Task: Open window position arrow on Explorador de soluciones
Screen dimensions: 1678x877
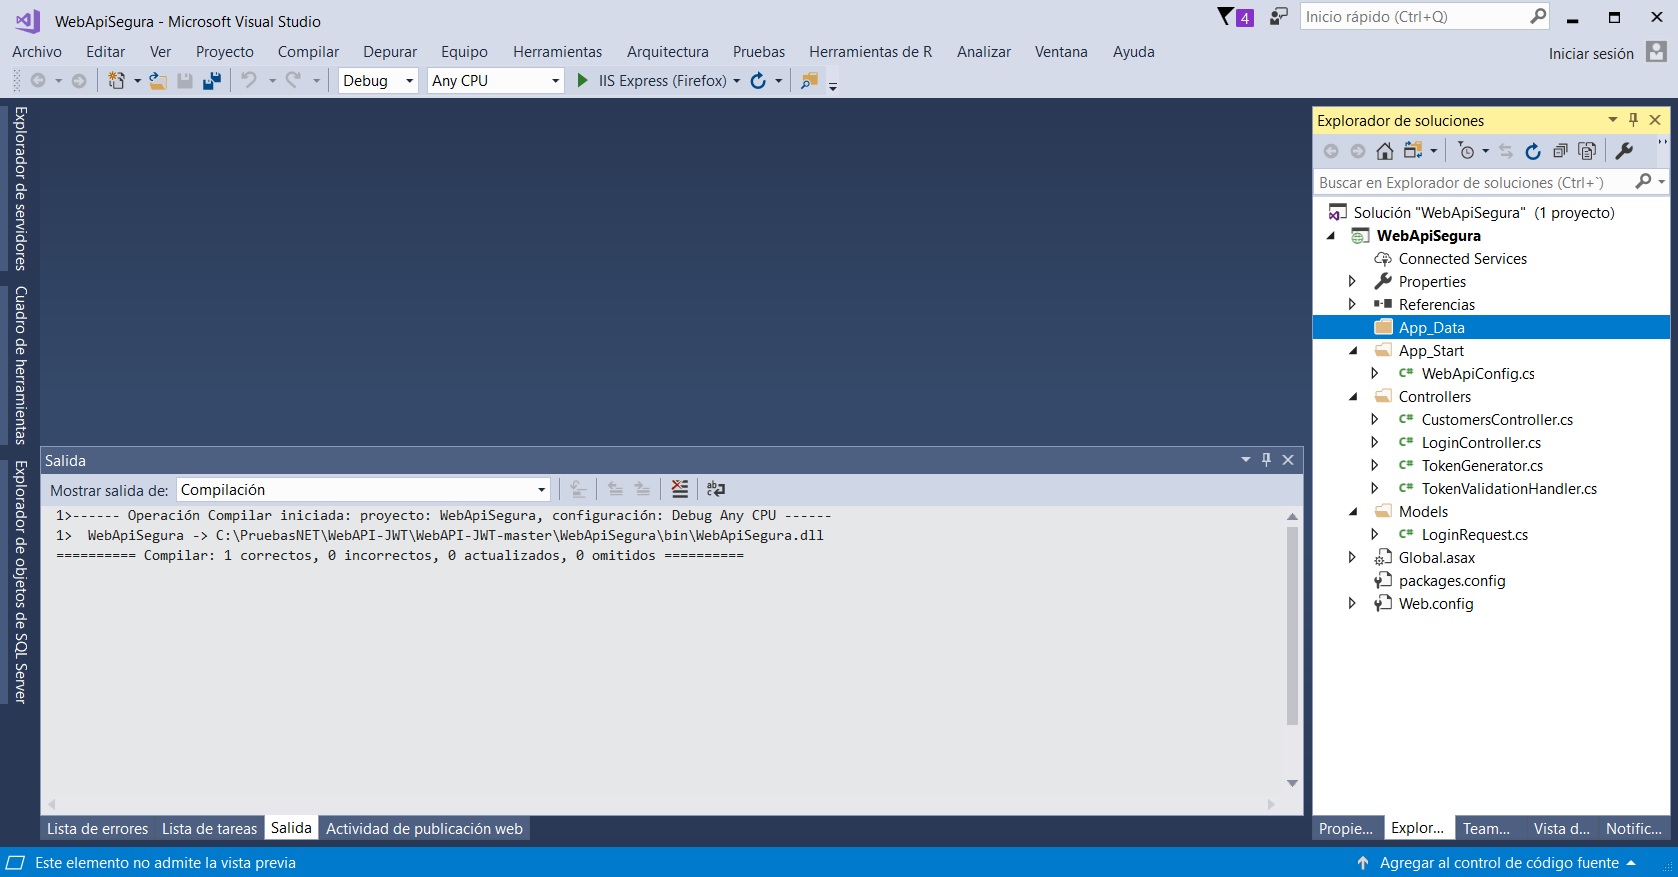Action: (x=1613, y=119)
